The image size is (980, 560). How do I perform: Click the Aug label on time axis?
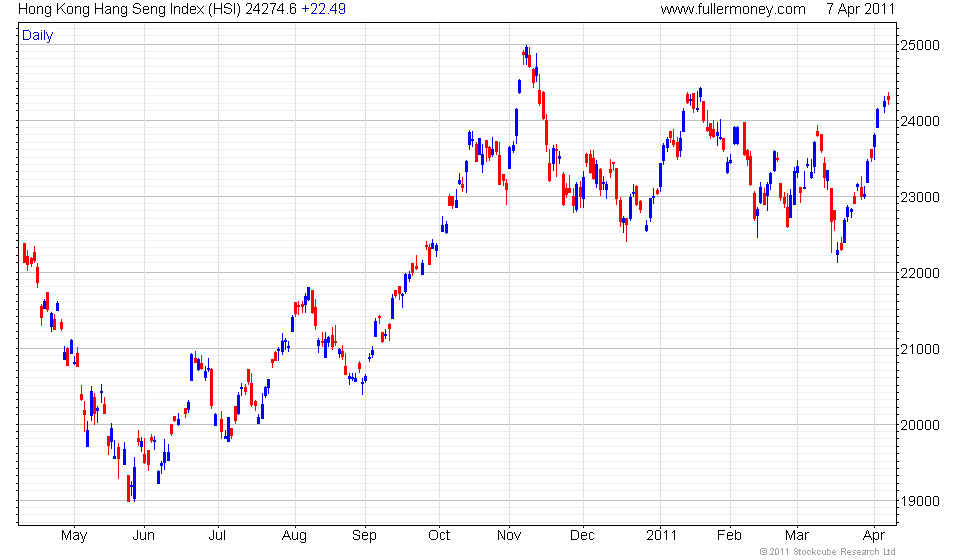[x=294, y=536]
